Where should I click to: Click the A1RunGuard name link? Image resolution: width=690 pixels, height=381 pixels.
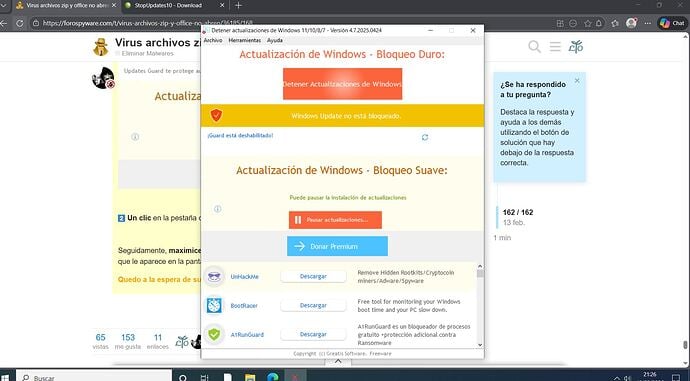[247, 335]
